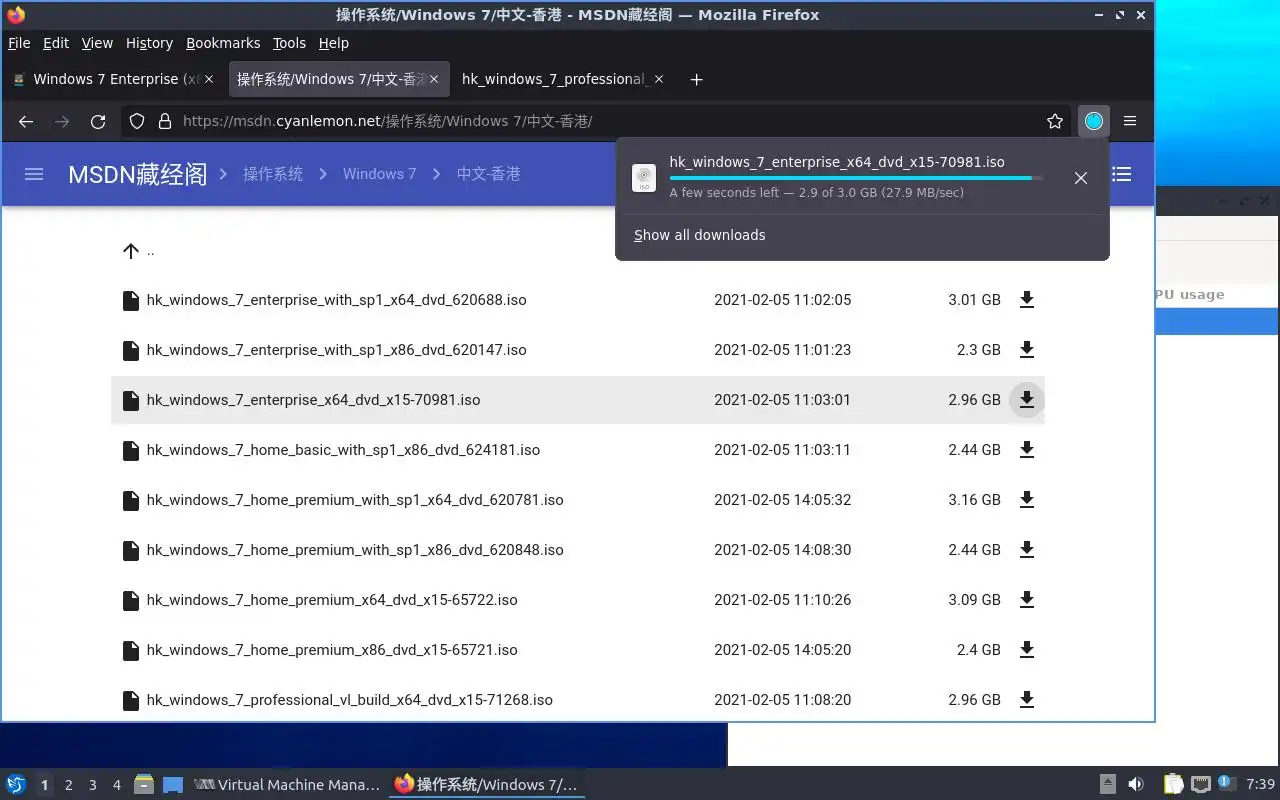Click the MSDN藏经阁 site title
The height and width of the screenshot is (800, 1280).
(138, 174)
